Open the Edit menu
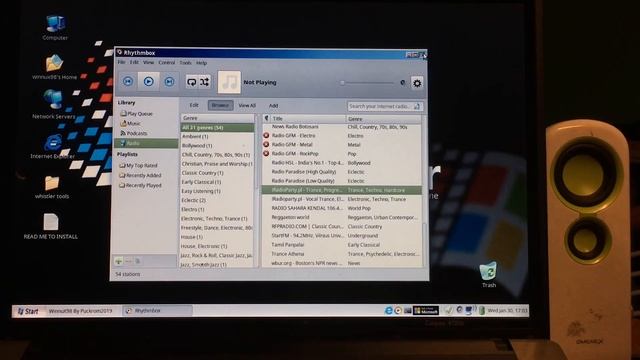This screenshot has height=360, width=640. tap(134, 62)
